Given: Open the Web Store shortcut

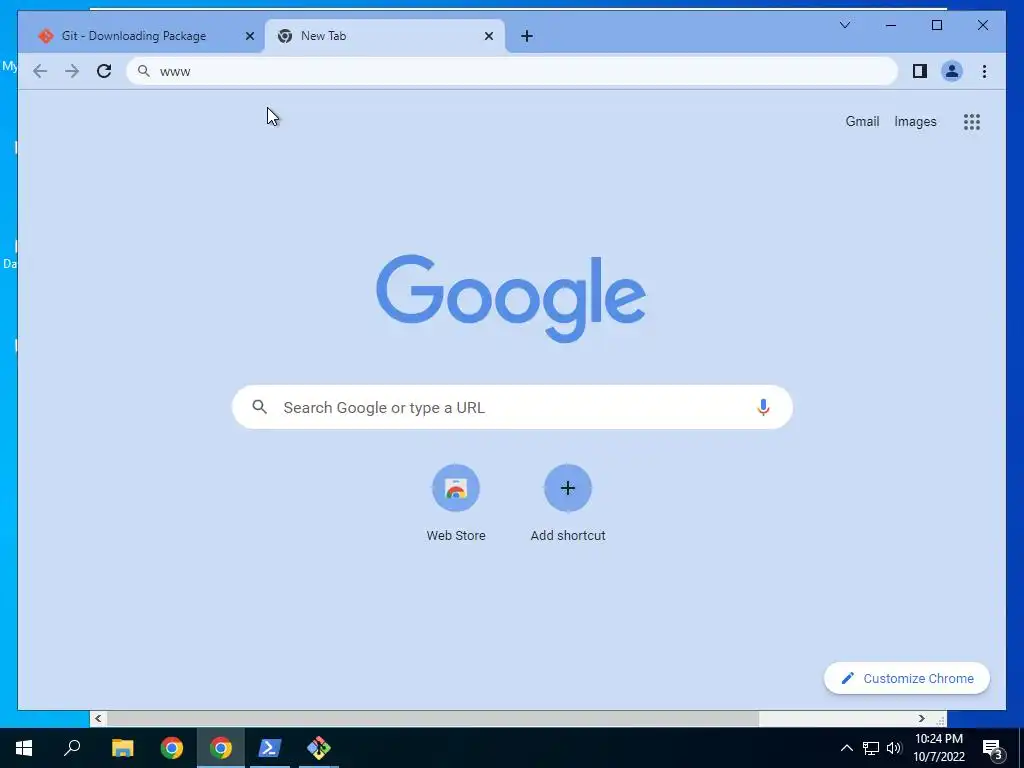Looking at the screenshot, I should click(x=456, y=503).
